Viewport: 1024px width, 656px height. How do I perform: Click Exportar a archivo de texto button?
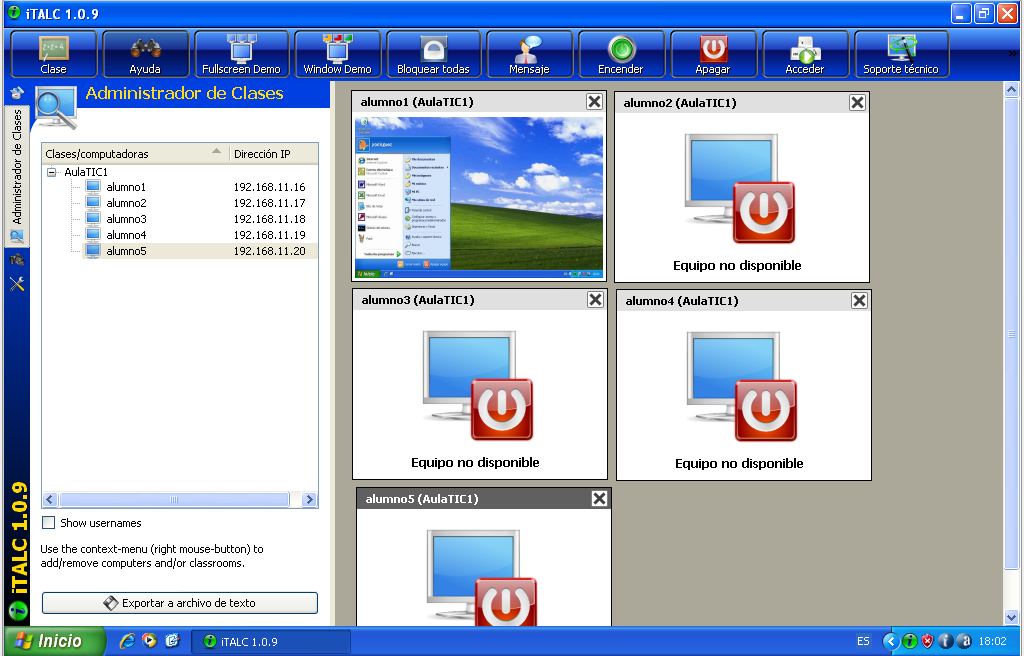tap(180, 603)
